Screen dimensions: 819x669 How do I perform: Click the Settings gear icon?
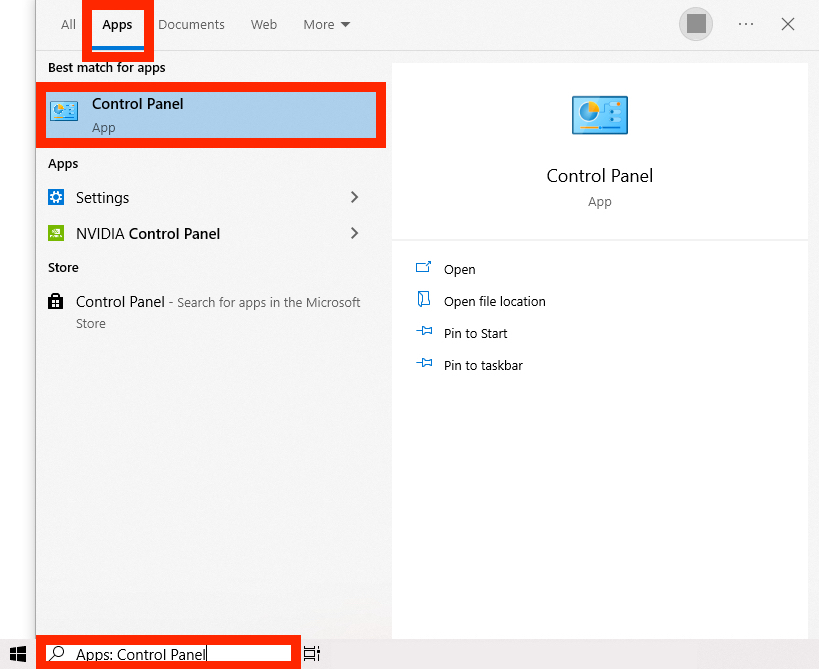point(56,197)
